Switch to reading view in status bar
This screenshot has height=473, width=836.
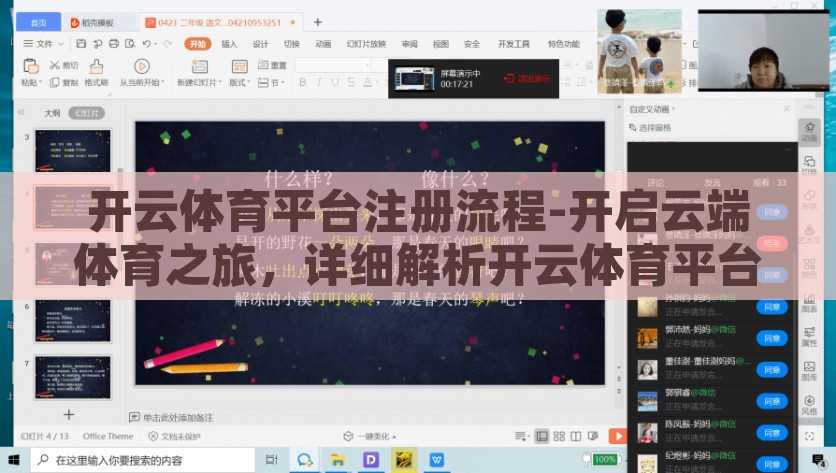click(x=576, y=436)
